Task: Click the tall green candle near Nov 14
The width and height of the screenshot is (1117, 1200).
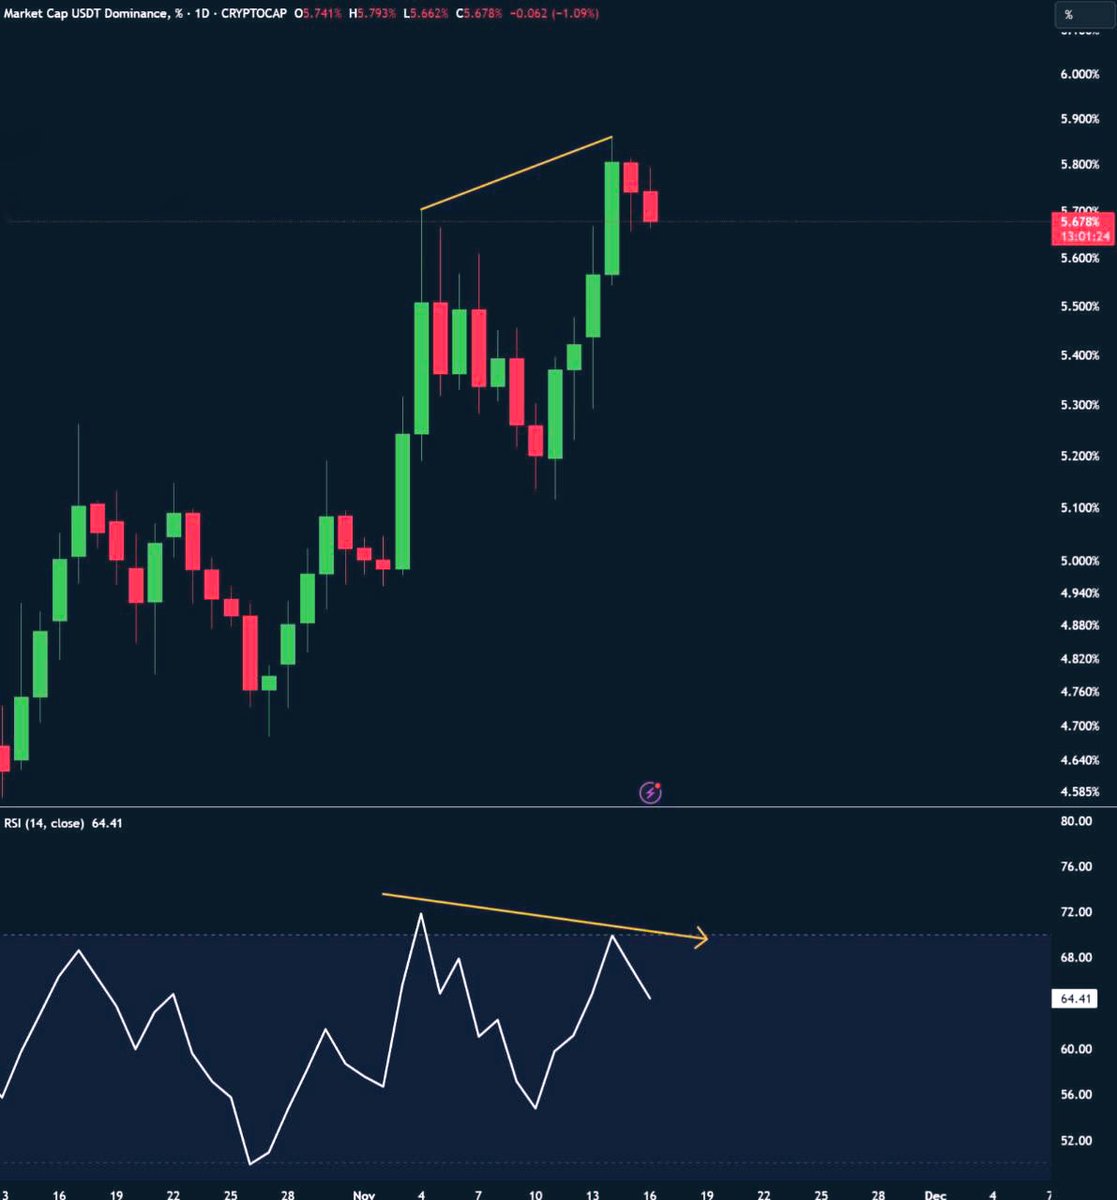Action: coord(610,220)
